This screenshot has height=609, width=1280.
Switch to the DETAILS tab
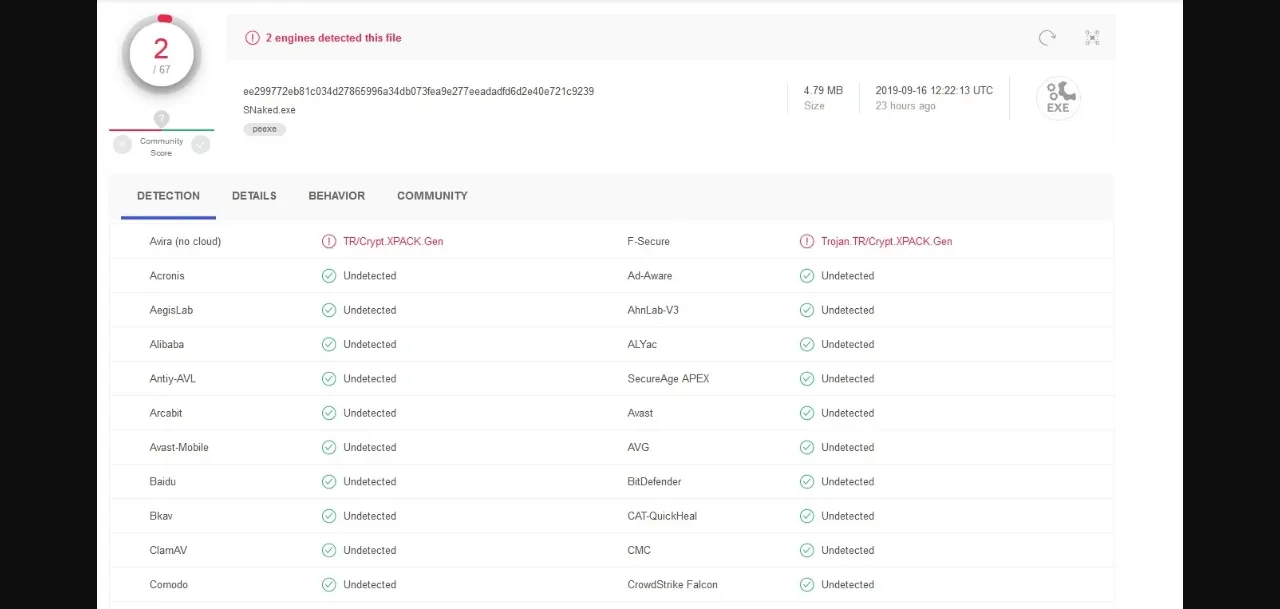tap(254, 196)
